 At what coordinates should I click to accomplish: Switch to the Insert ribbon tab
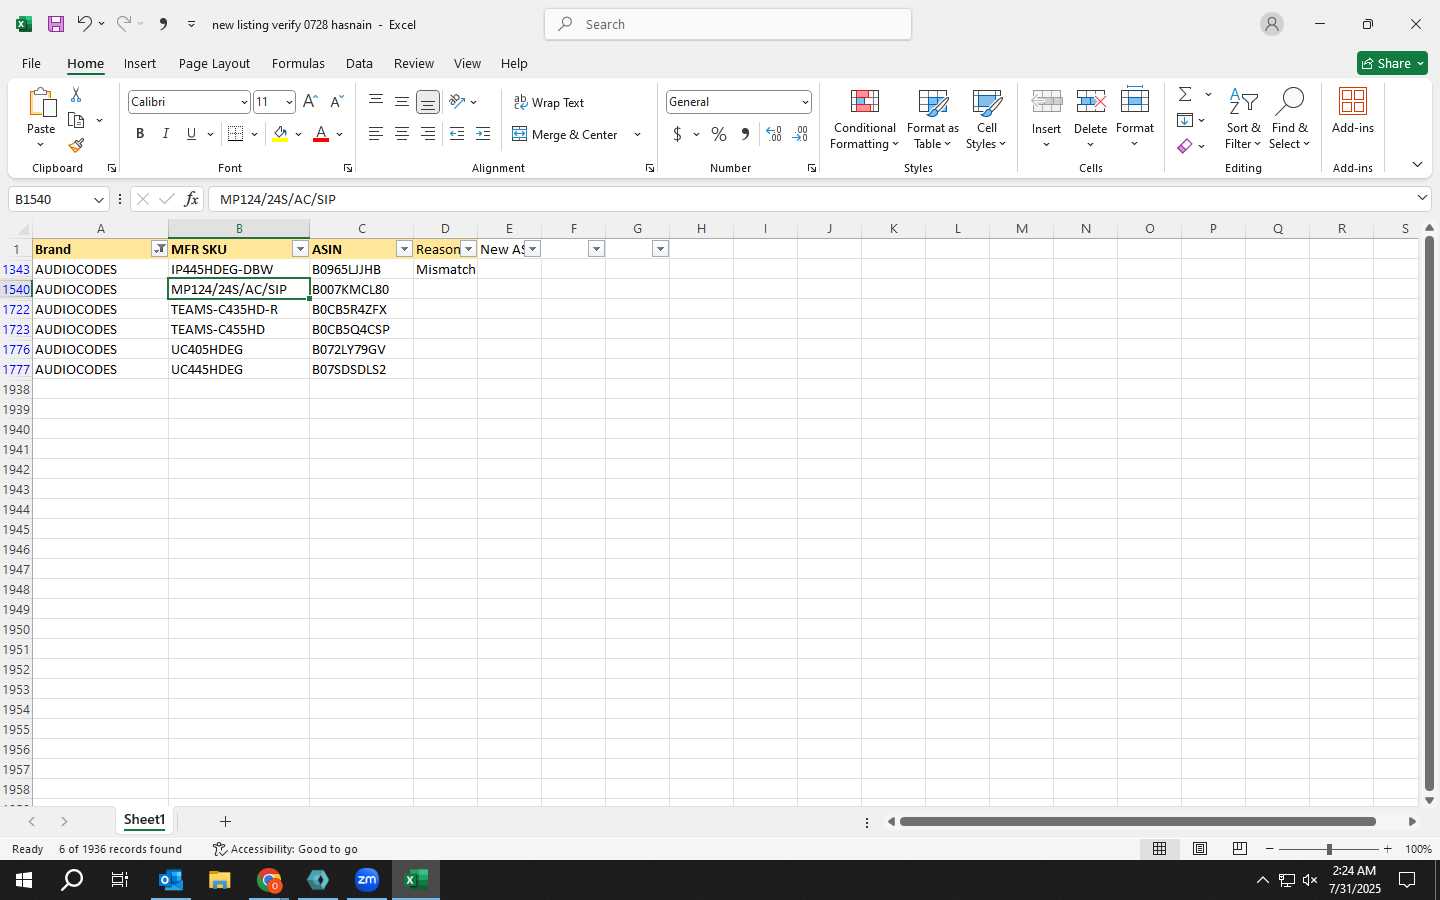click(x=140, y=63)
